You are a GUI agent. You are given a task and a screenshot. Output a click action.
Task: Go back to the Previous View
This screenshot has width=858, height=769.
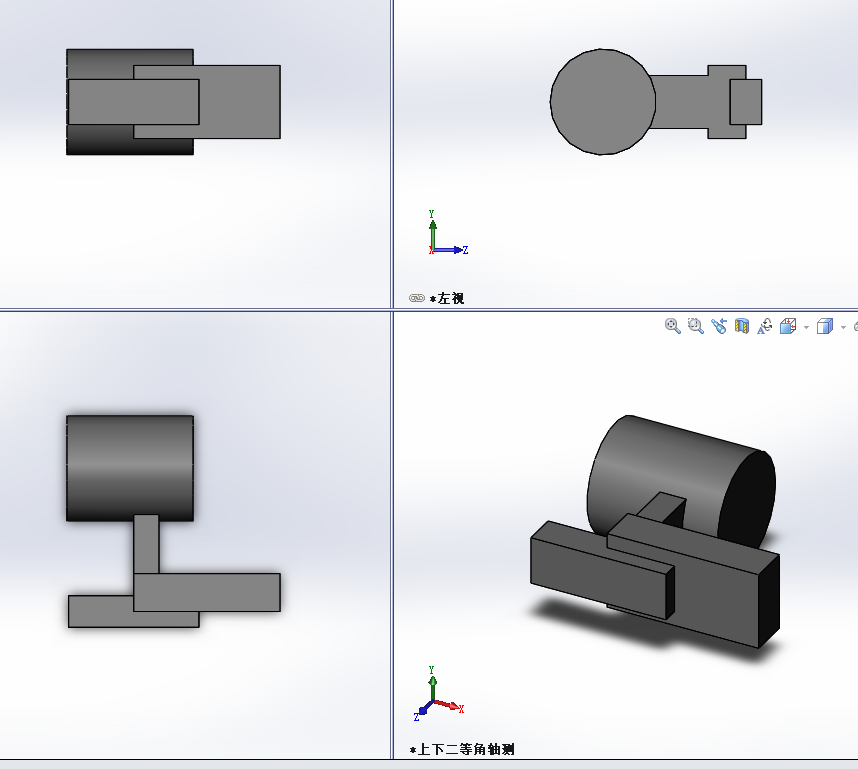pos(718,326)
